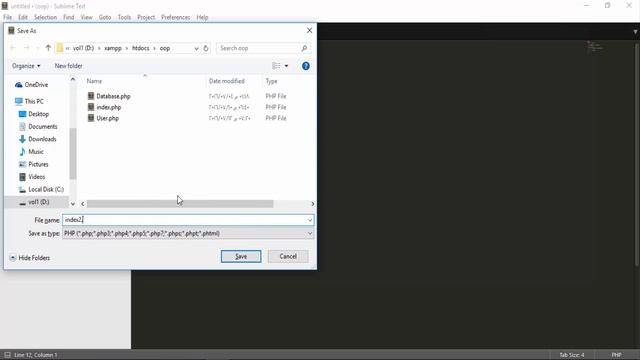Click xampp in the address path
Image resolution: width=640 pixels, height=360 pixels.
(x=113, y=48)
